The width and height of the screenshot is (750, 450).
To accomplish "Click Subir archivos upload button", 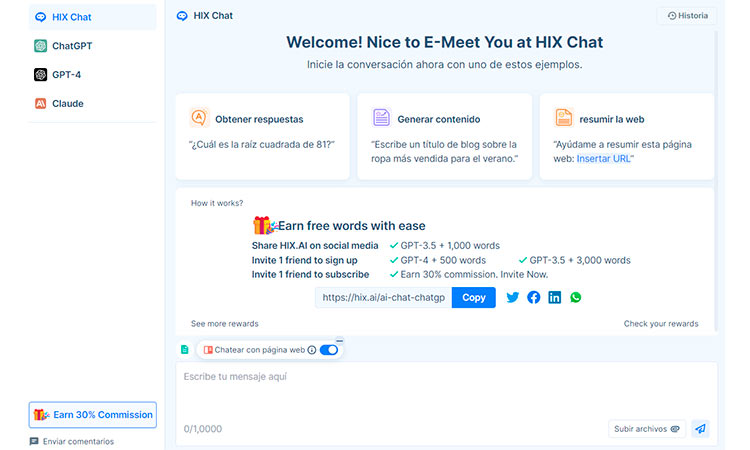I will (647, 429).
